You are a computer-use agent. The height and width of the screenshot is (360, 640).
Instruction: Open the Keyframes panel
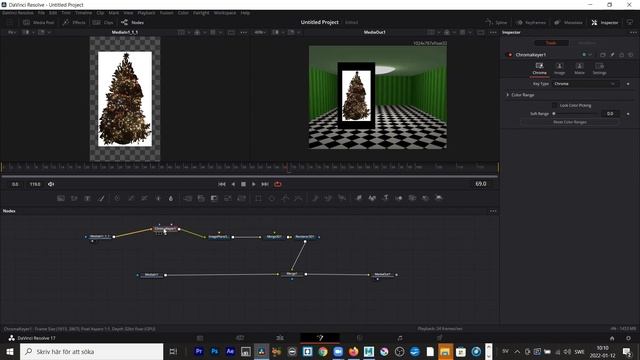tap(531, 22)
